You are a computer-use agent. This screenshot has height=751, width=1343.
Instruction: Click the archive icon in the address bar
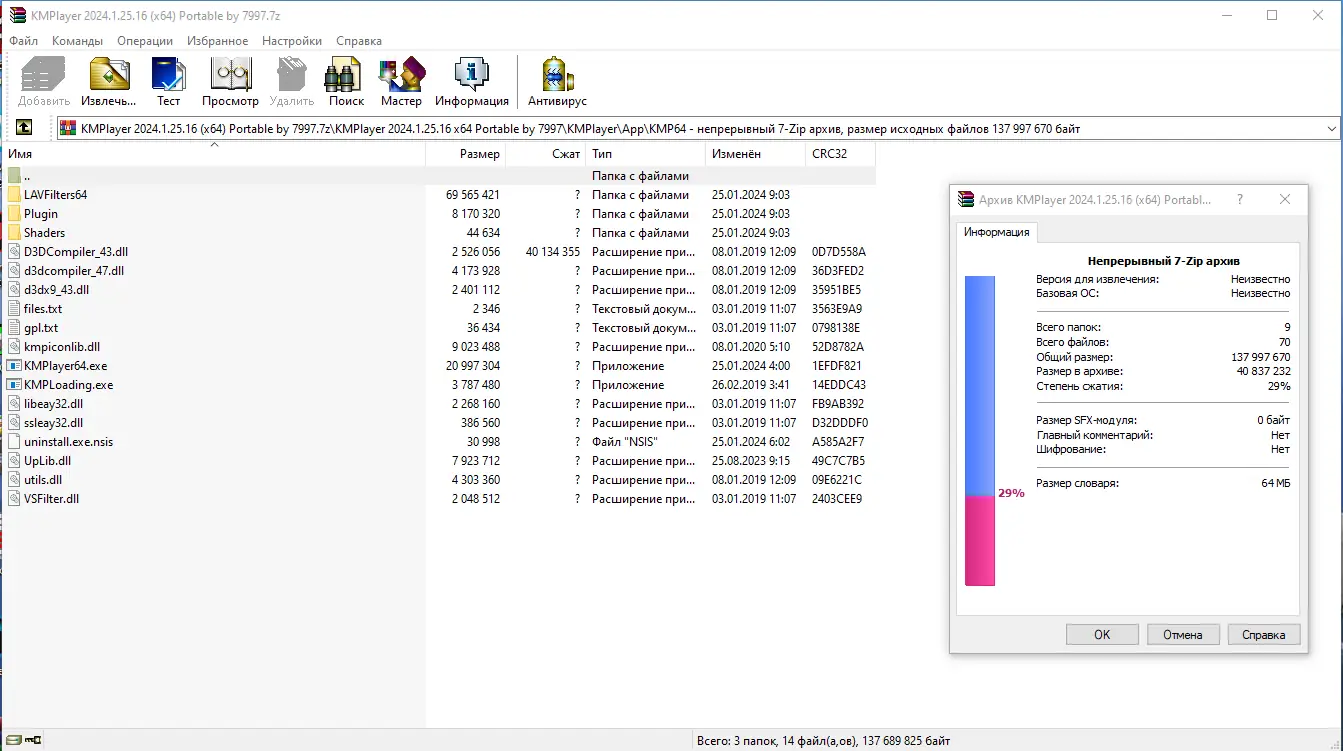pyautogui.click(x=67, y=128)
